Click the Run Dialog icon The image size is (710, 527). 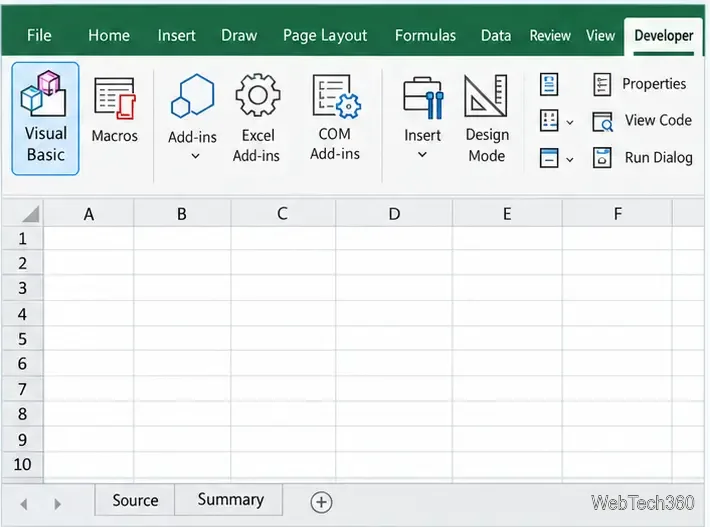point(602,158)
